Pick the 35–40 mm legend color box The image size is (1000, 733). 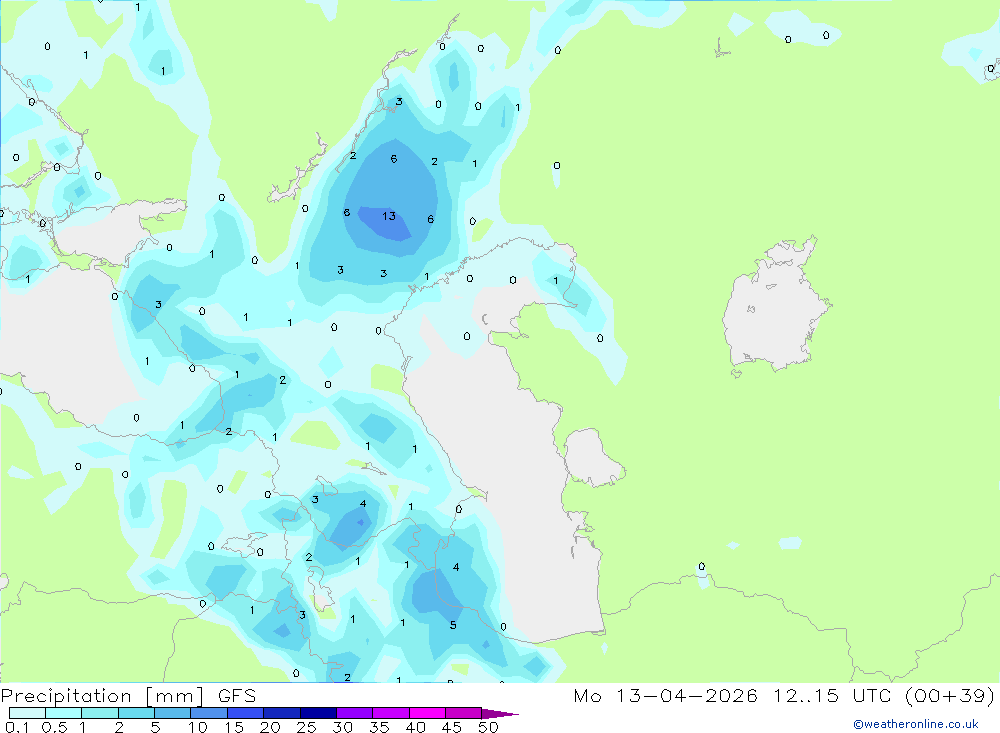click(x=391, y=713)
